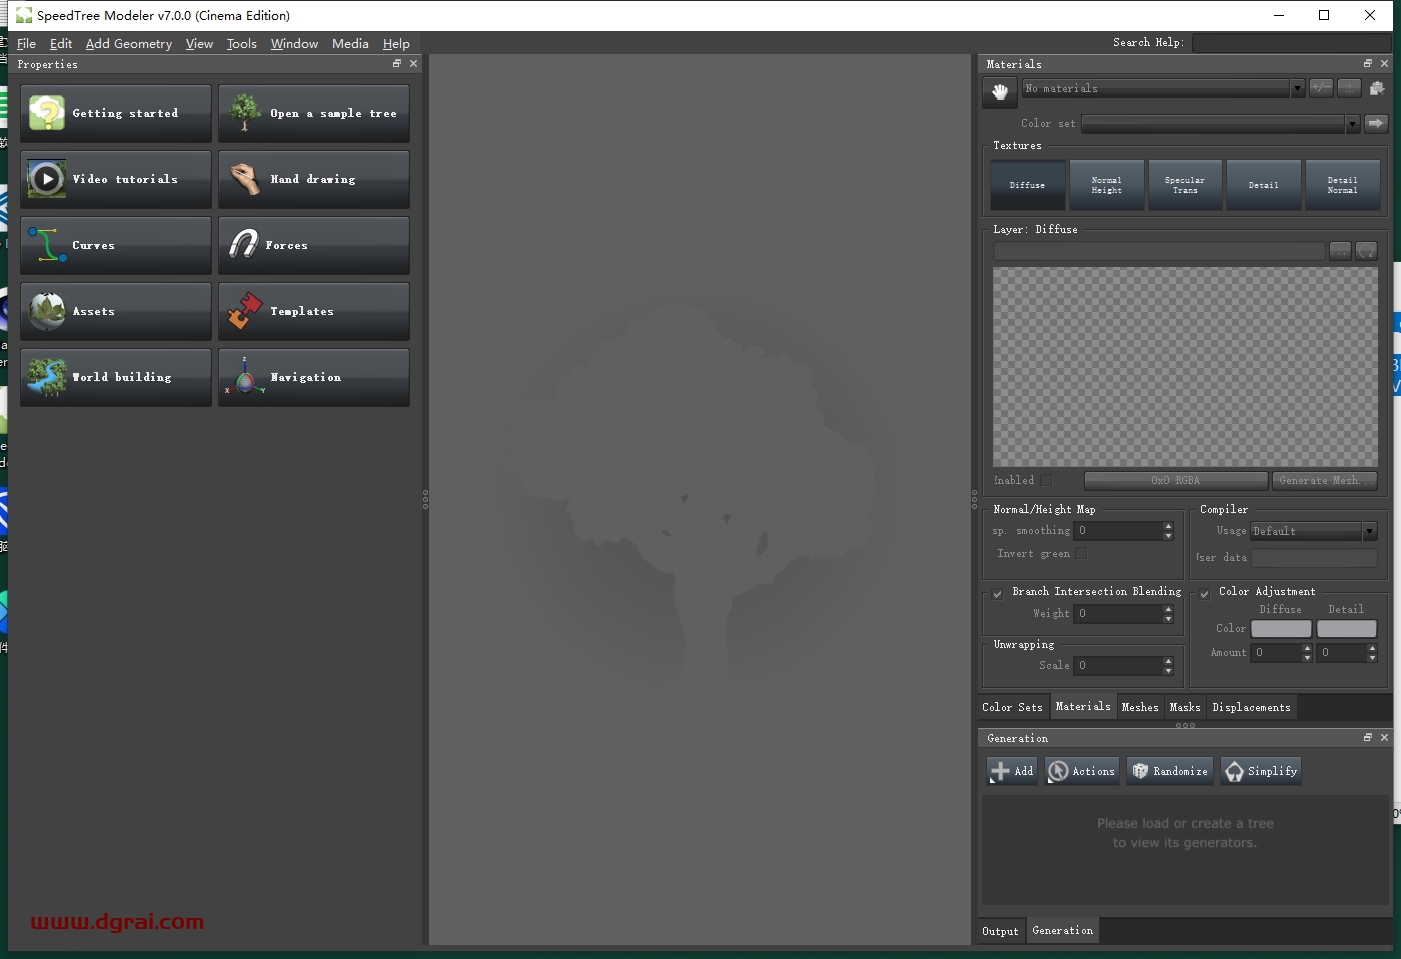Click the Generate Mesh button
The height and width of the screenshot is (959, 1401).
(1324, 481)
